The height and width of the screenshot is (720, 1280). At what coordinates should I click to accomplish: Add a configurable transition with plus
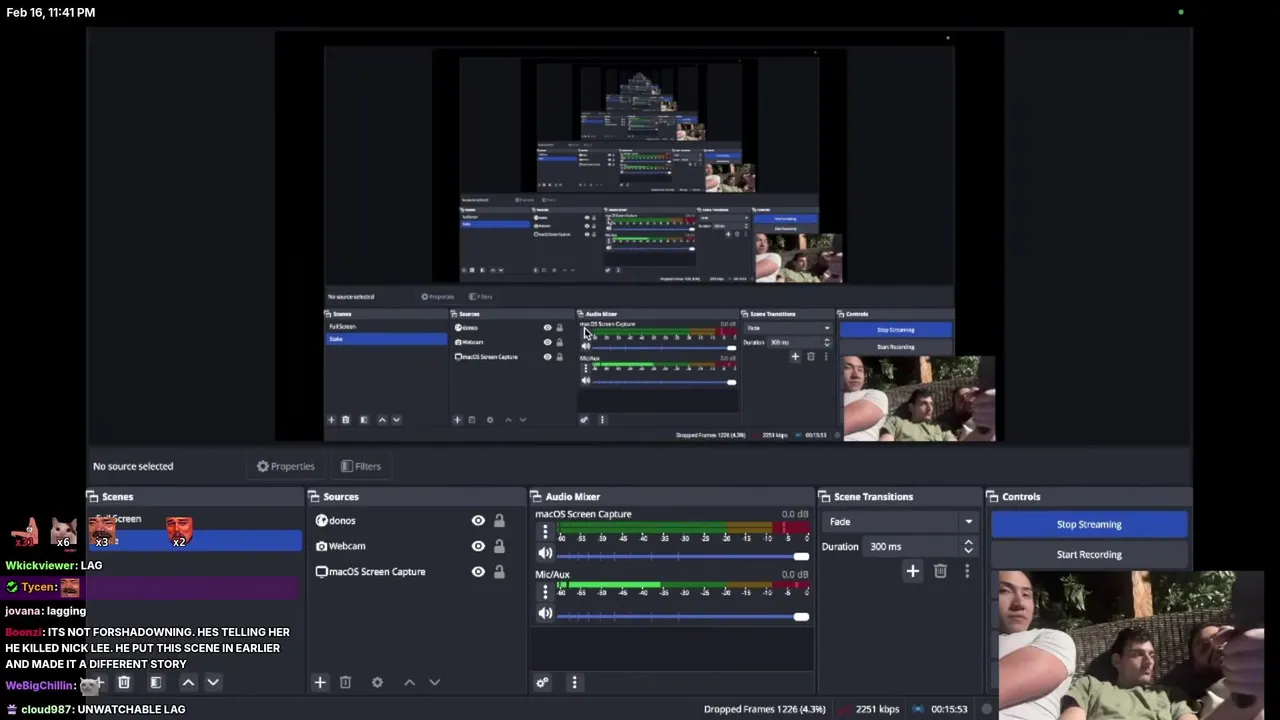coord(912,571)
